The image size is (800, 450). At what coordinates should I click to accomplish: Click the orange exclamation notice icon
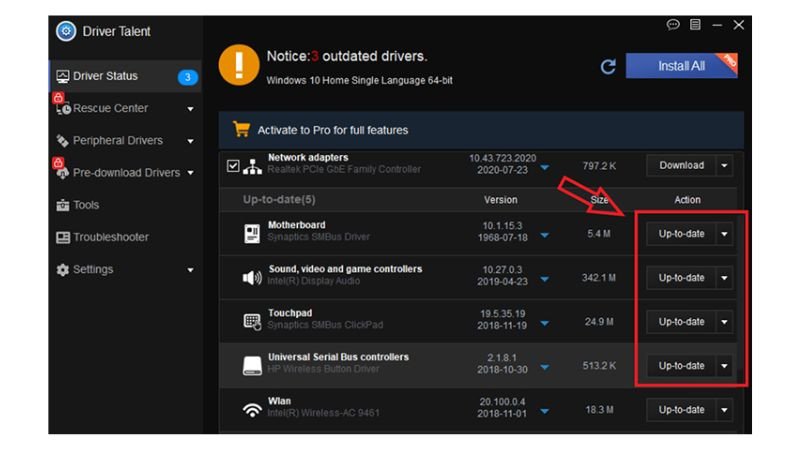coord(239,65)
